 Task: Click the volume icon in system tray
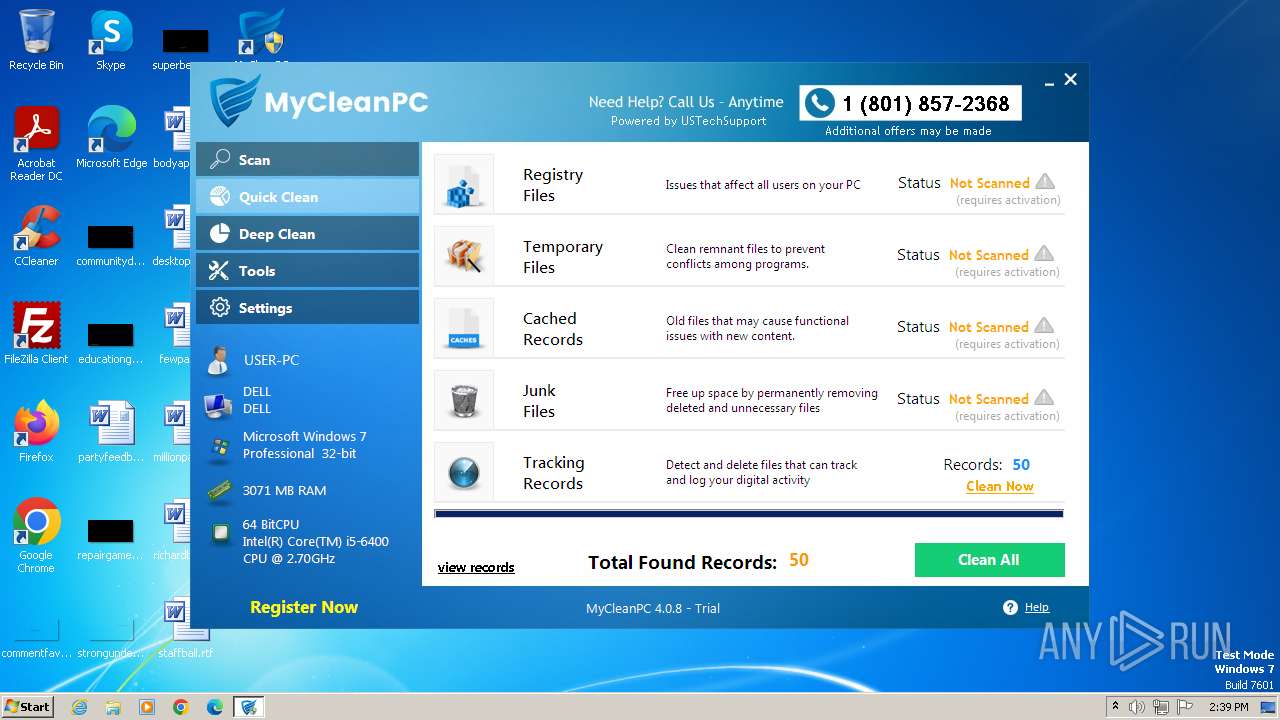[x=1137, y=707]
